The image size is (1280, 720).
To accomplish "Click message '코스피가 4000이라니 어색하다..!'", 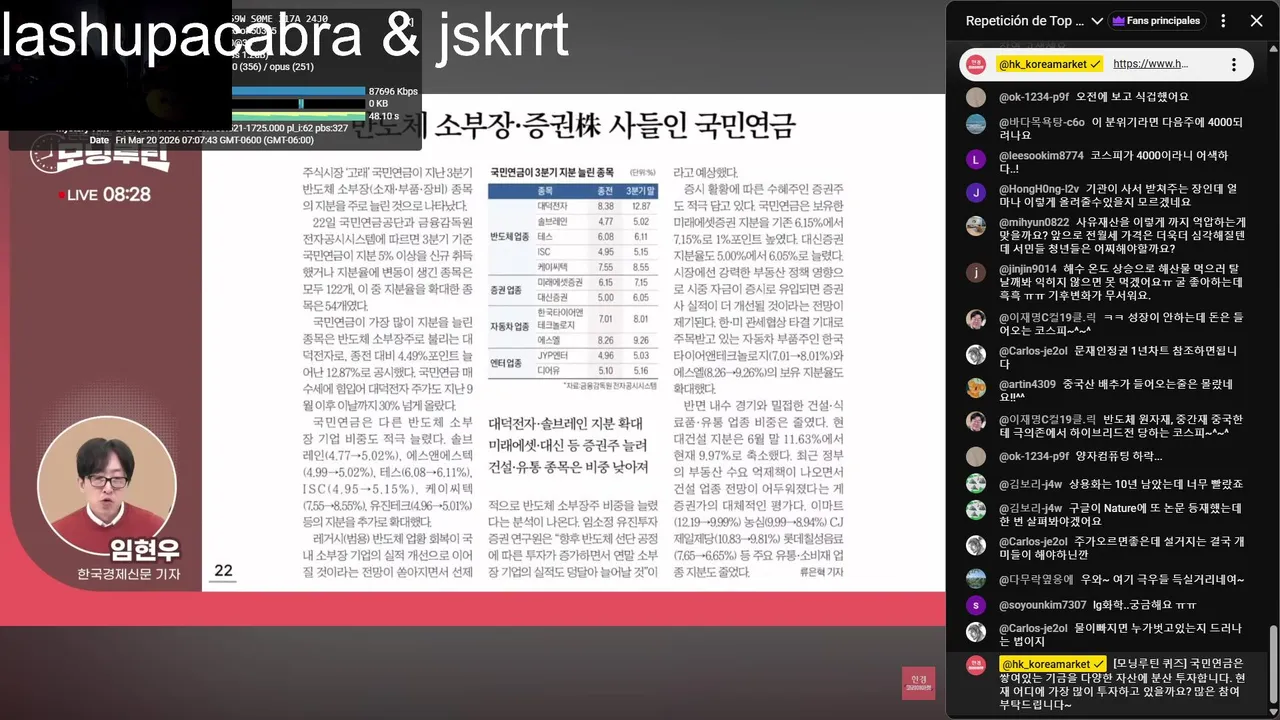I will (x=1113, y=162).
